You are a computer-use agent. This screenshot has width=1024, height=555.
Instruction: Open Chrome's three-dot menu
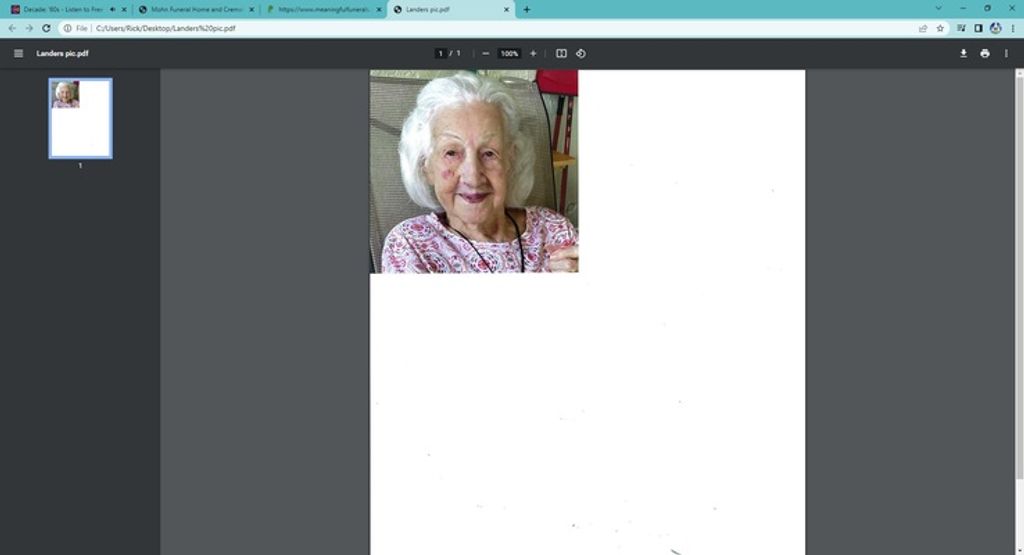(x=1013, y=28)
